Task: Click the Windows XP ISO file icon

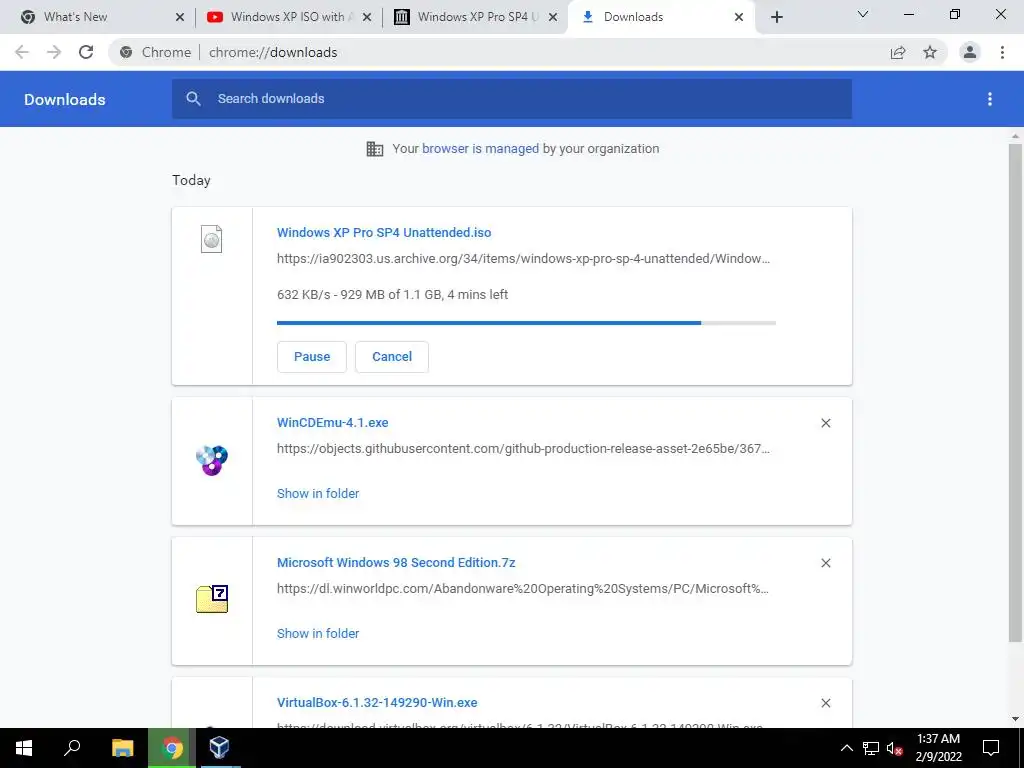Action: pyautogui.click(x=212, y=239)
